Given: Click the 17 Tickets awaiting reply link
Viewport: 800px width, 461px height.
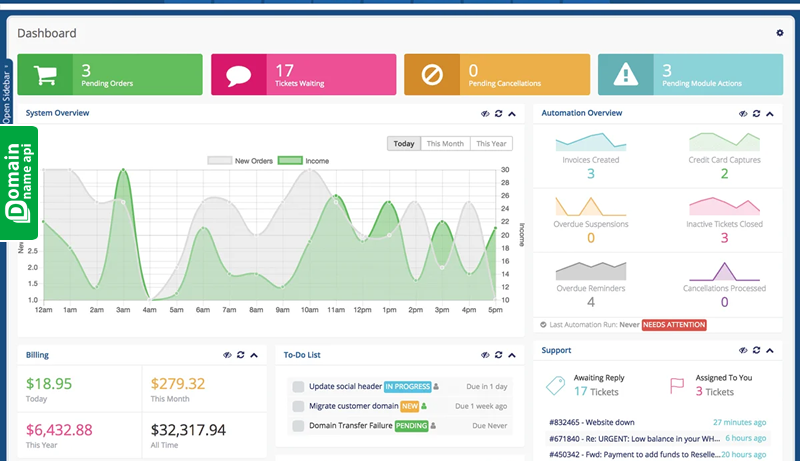Looking at the screenshot, I should click(x=596, y=392).
